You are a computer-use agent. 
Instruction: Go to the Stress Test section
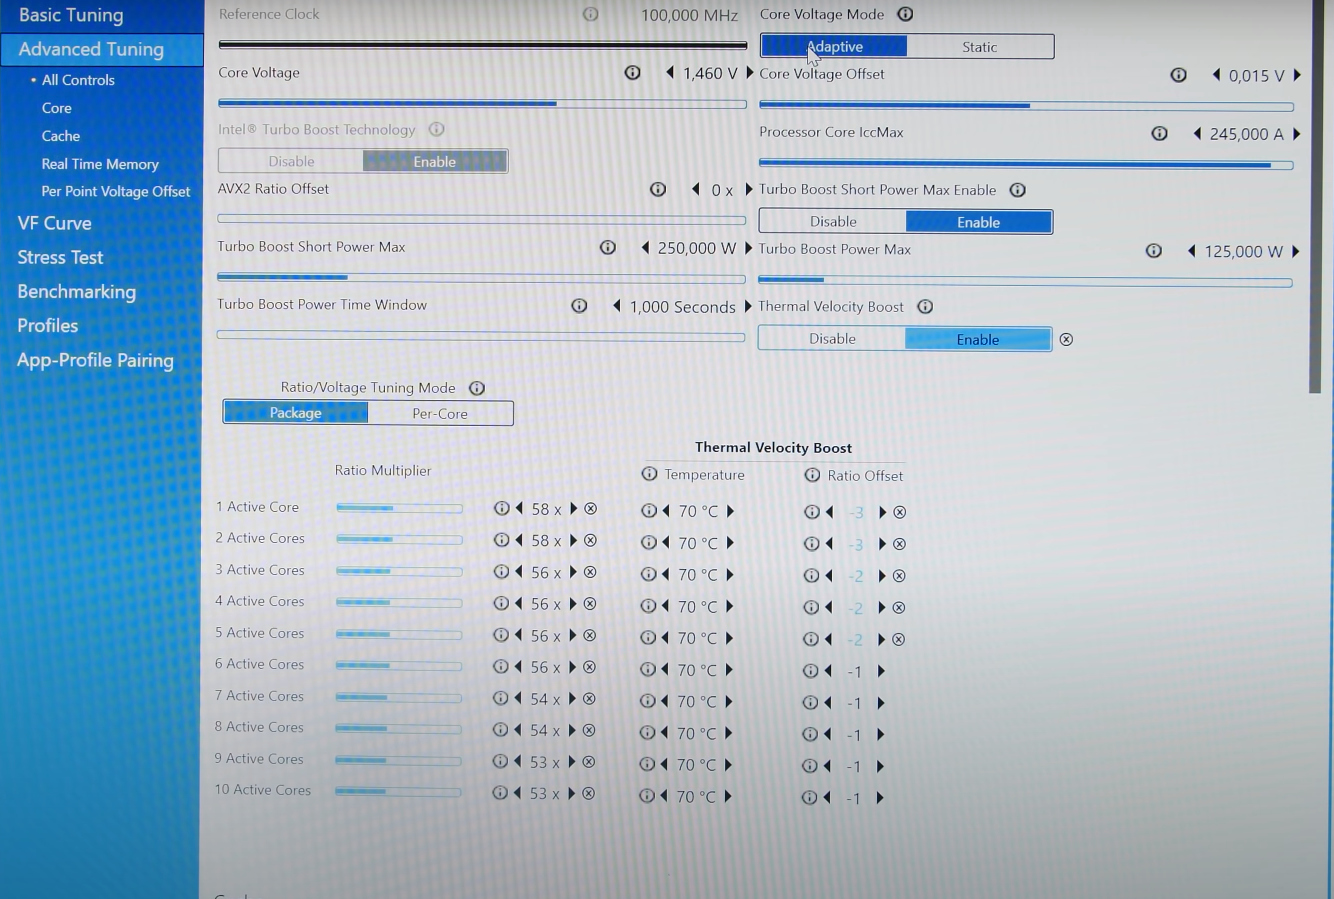pos(60,257)
